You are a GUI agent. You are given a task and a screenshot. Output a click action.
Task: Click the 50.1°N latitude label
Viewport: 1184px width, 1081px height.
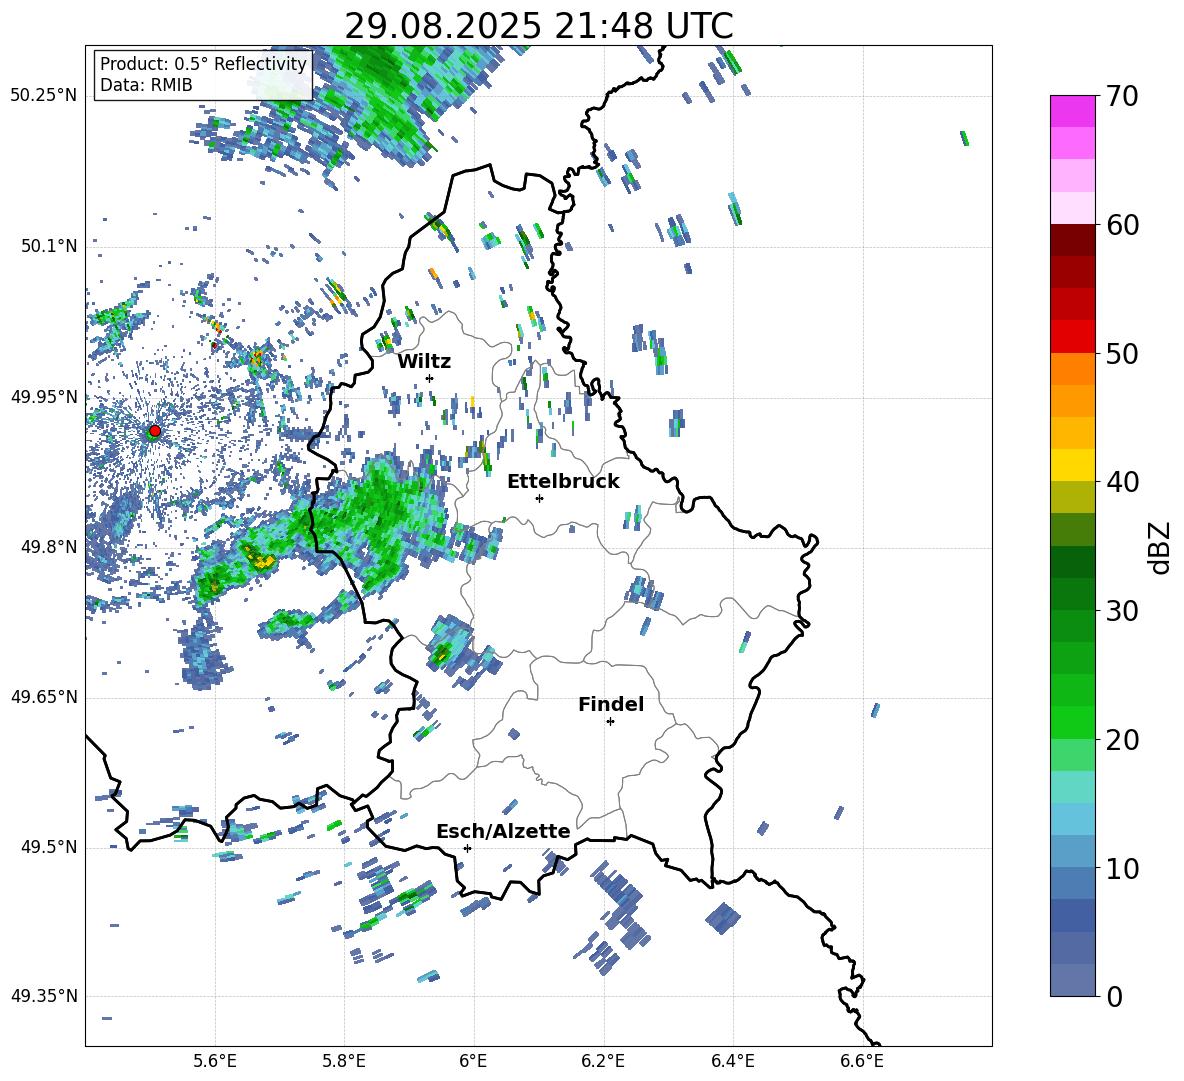(49, 246)
